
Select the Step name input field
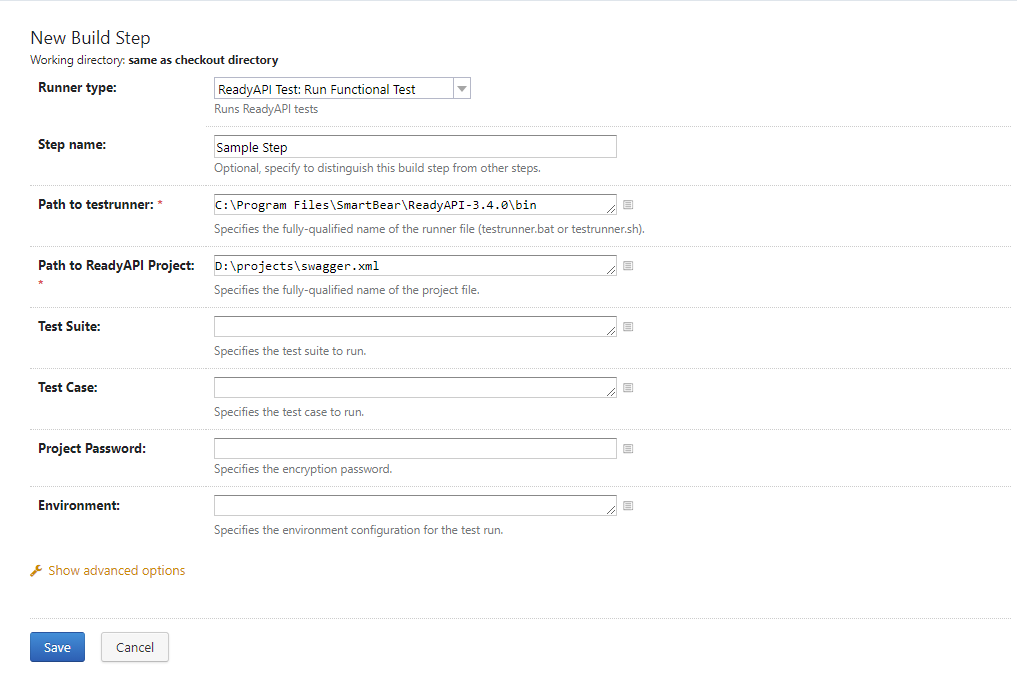tap(414, 146)
